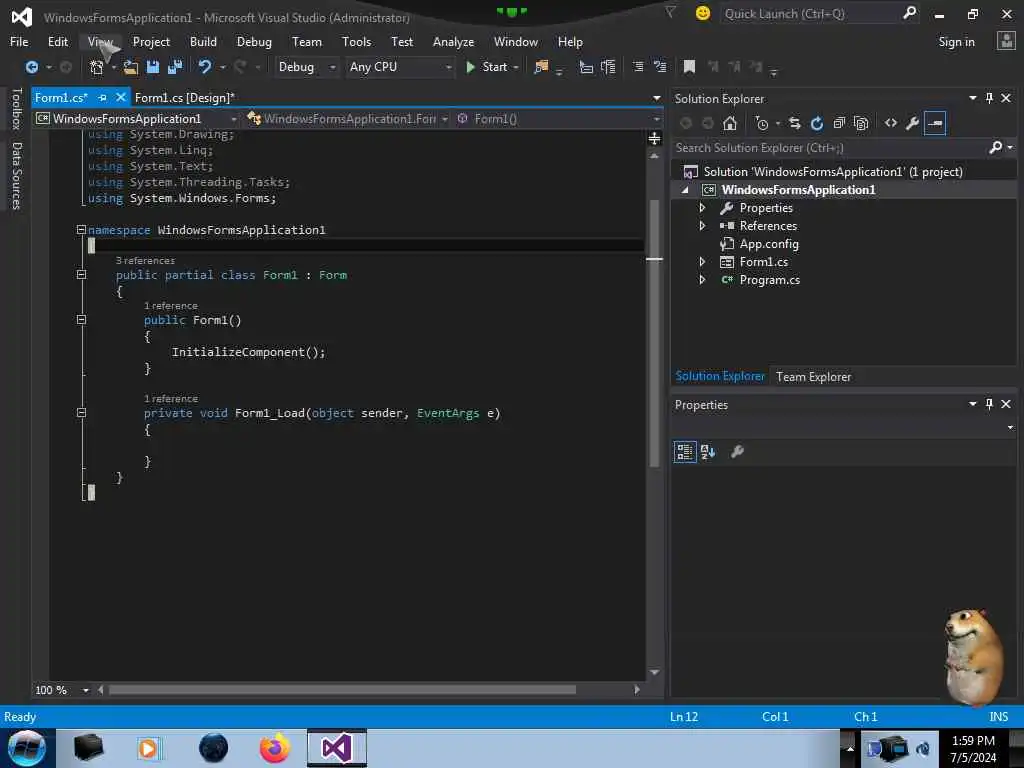Switch to the Team Explorer tab
This screenshot has width=1024, height=768.
pyautogui.click(x=813, y=377)
